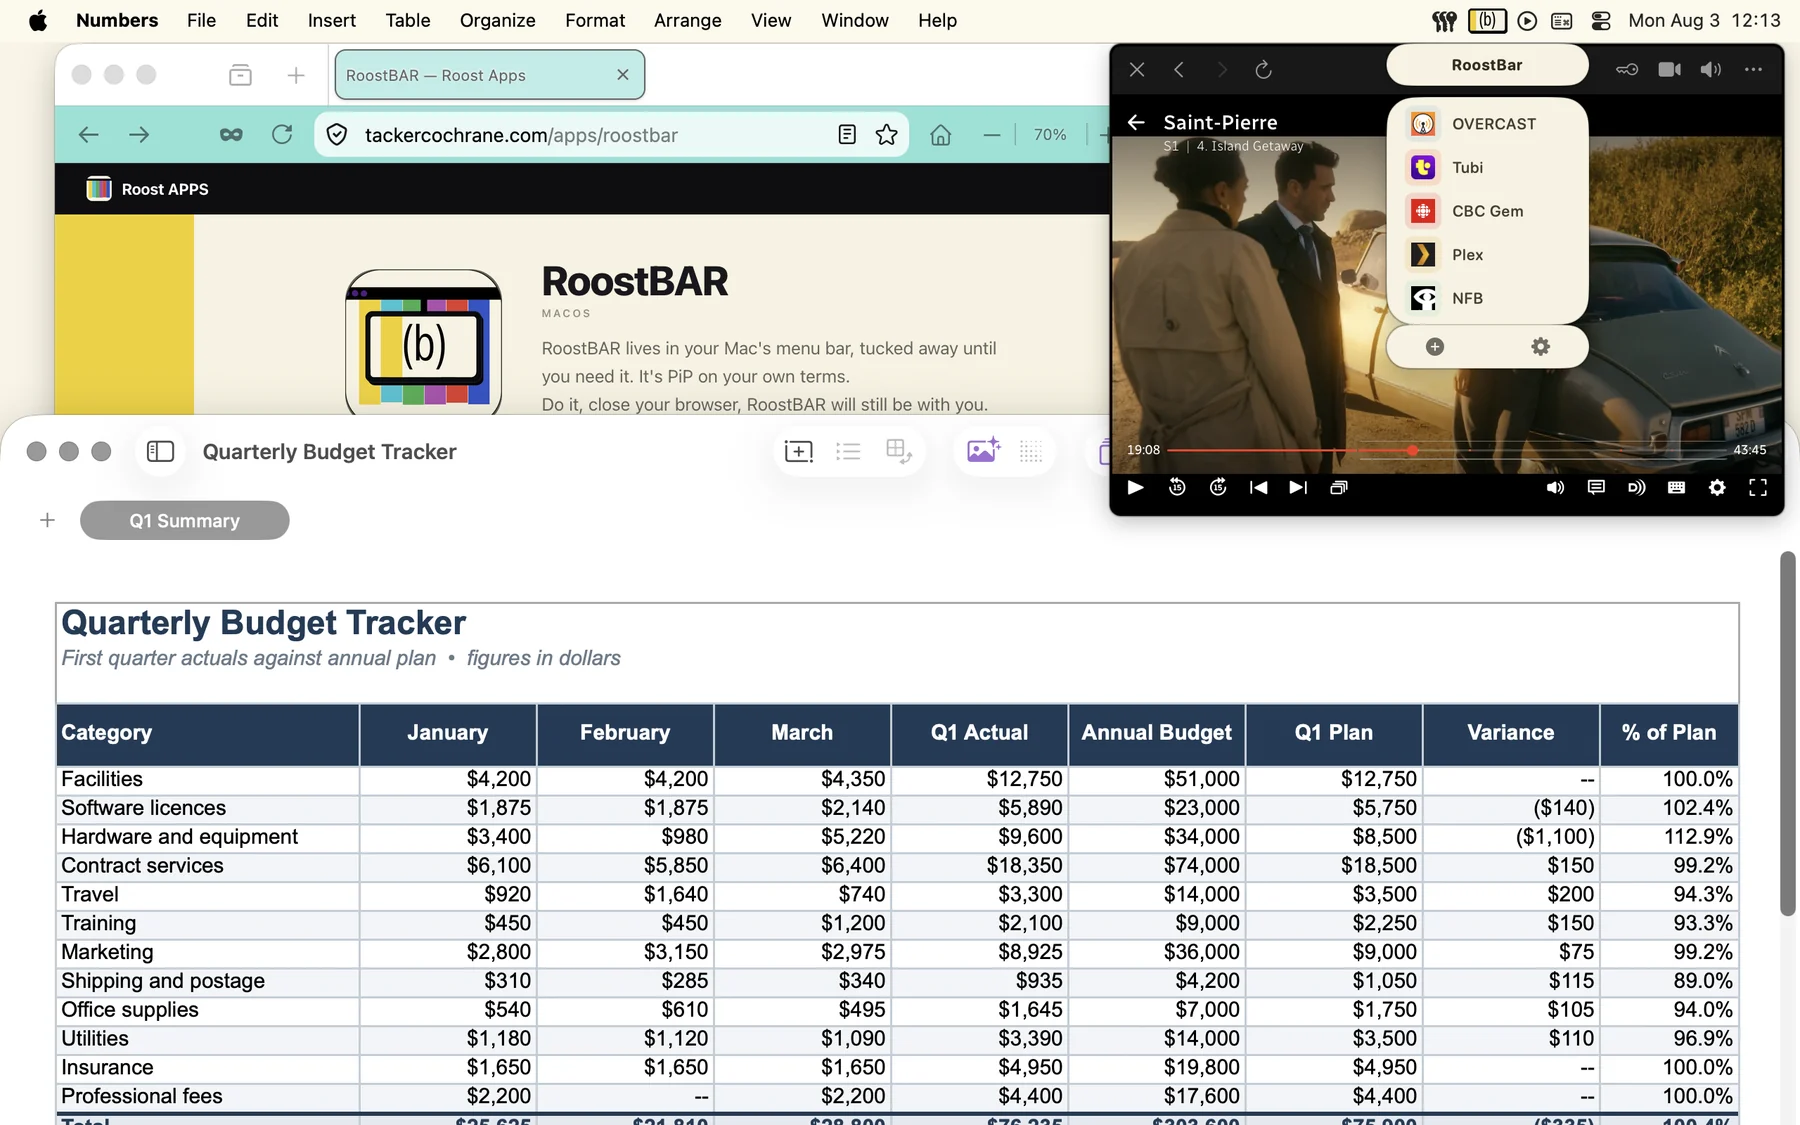
Task: Close the RoostBar player window with the X
Action: (x=1137, y=69)
